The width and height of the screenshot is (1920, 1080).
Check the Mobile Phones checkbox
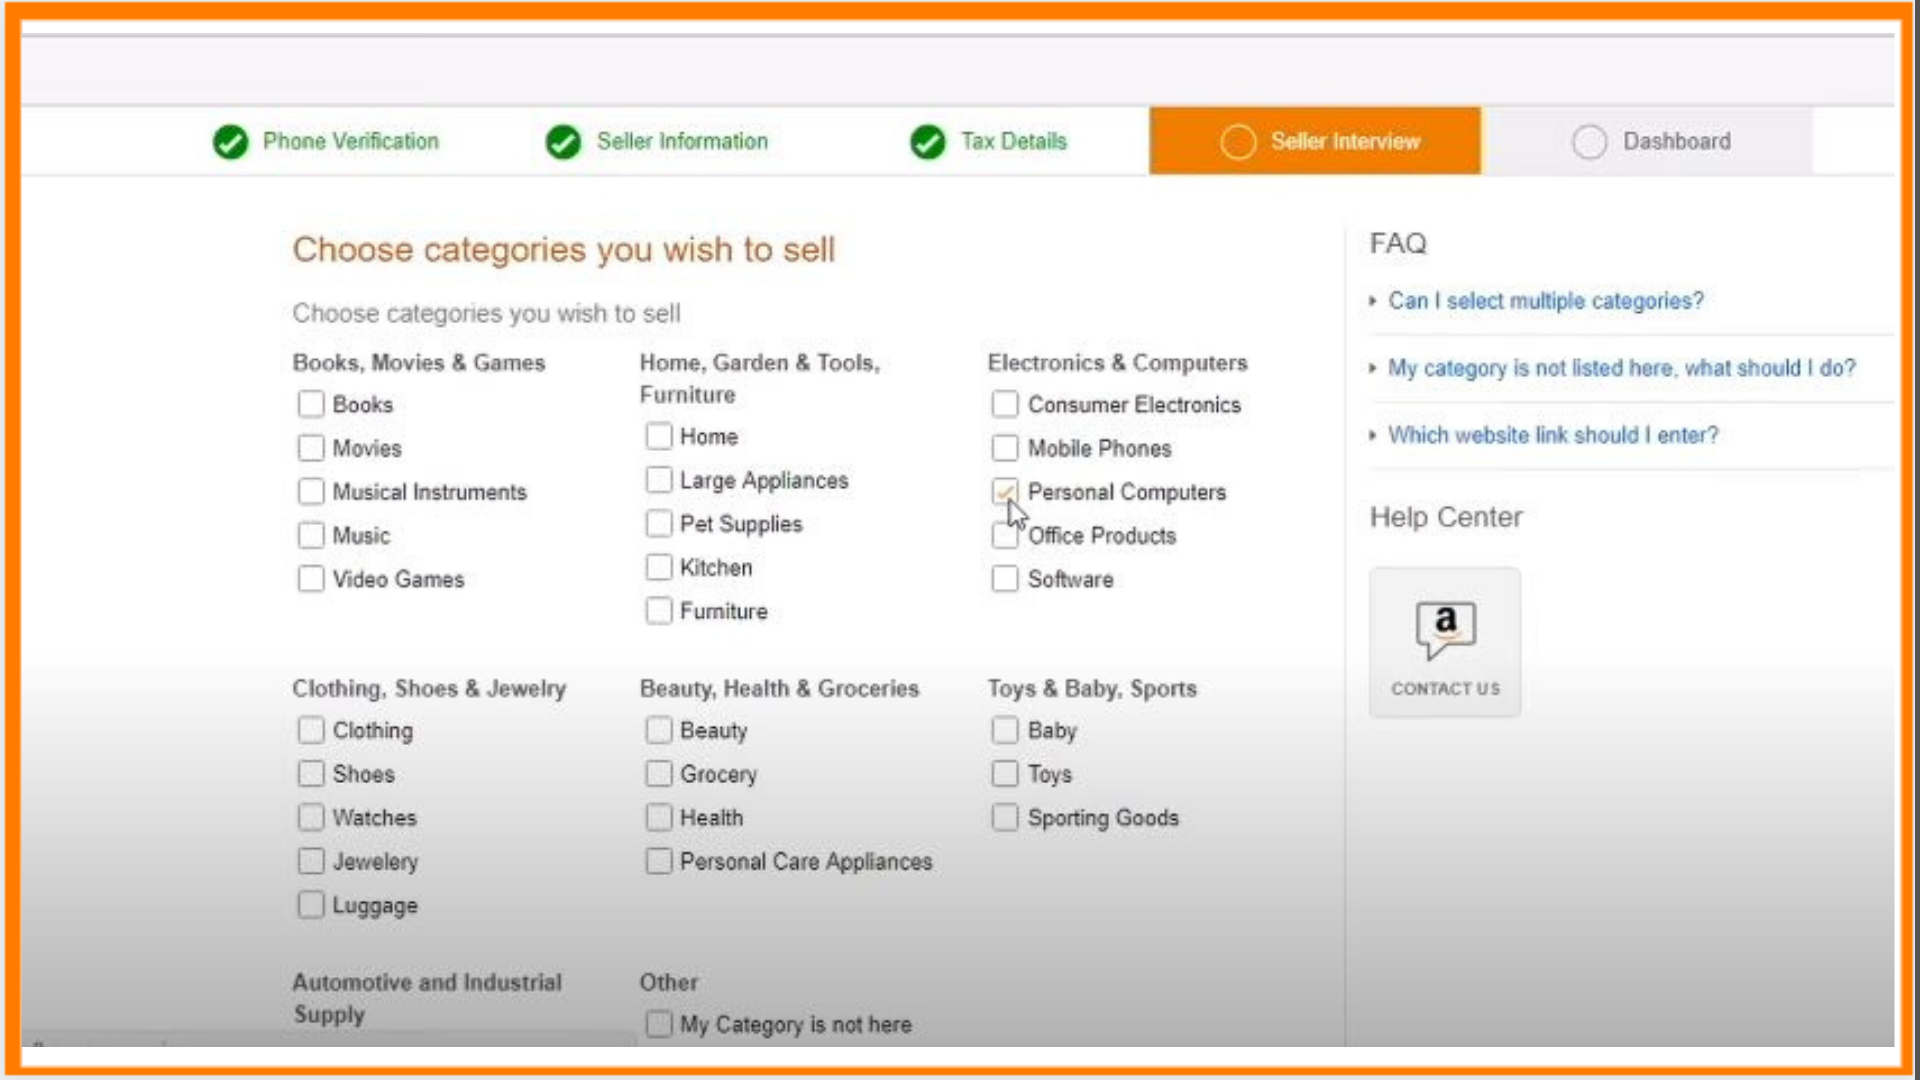1005,448
